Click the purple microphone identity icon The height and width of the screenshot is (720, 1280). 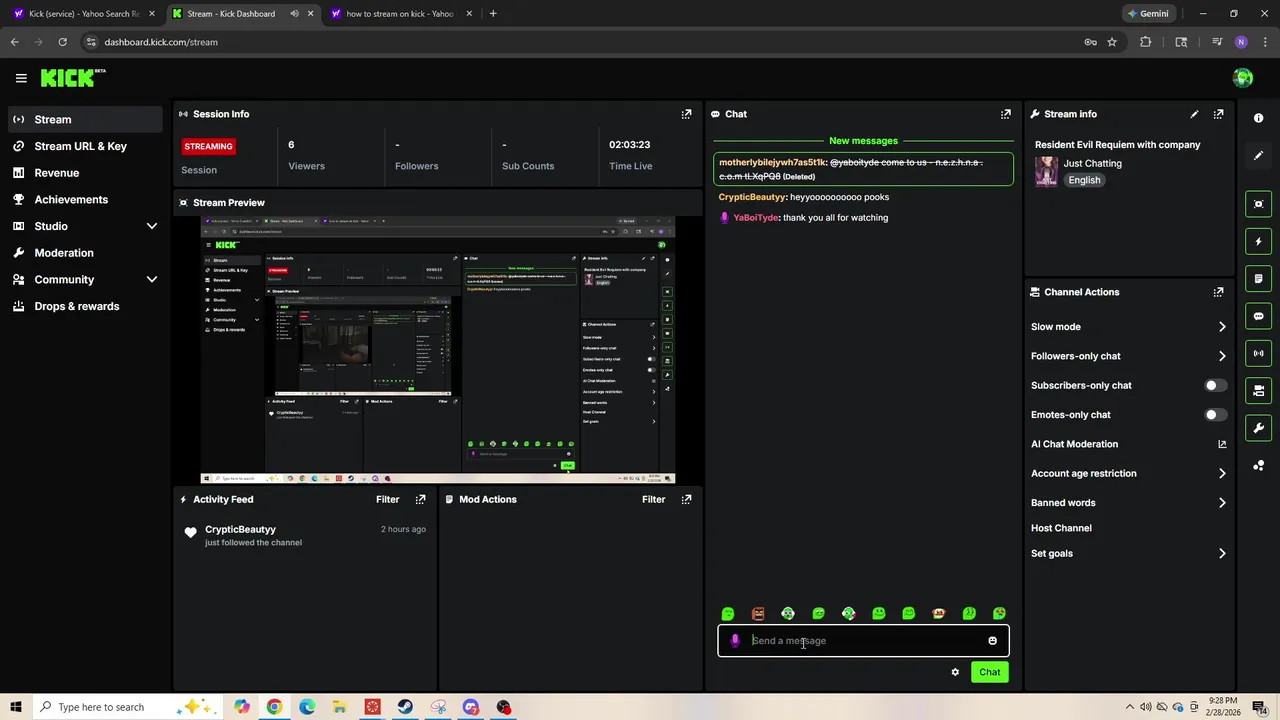[x=735, y=641]
